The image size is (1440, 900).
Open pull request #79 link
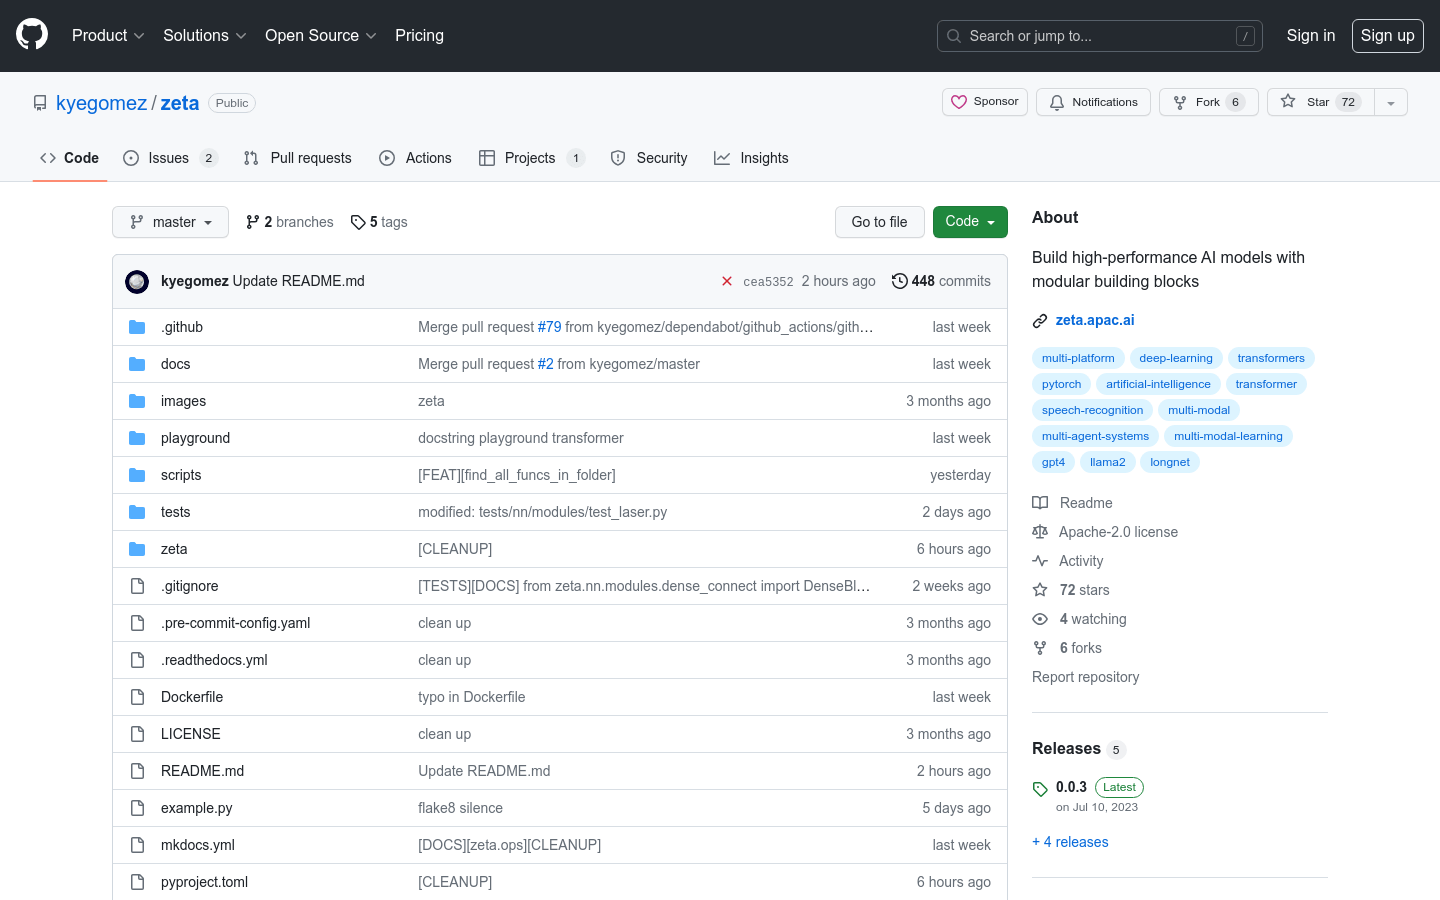tap(550, 327)
